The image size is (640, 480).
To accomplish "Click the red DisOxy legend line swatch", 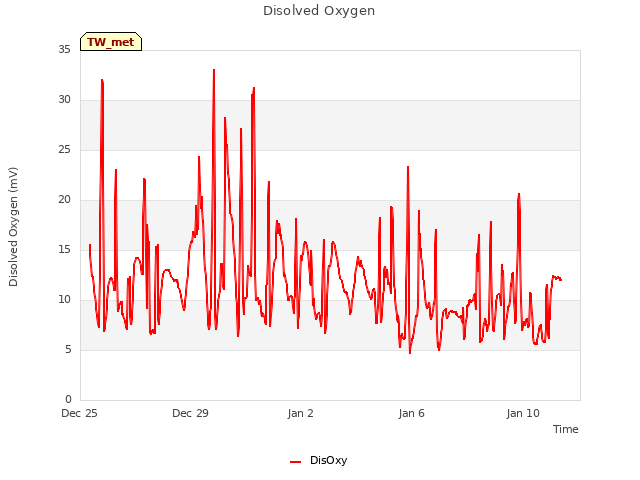I will pos(296,462).
